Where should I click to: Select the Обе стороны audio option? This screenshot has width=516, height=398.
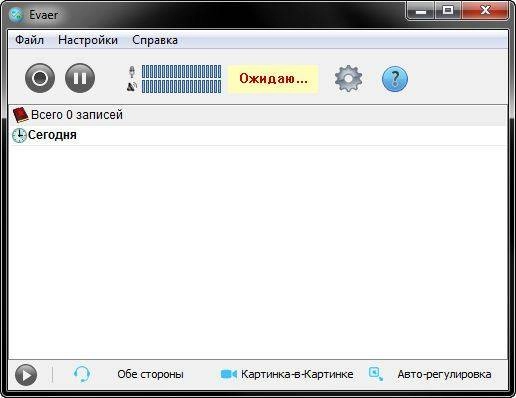[150, 374]
